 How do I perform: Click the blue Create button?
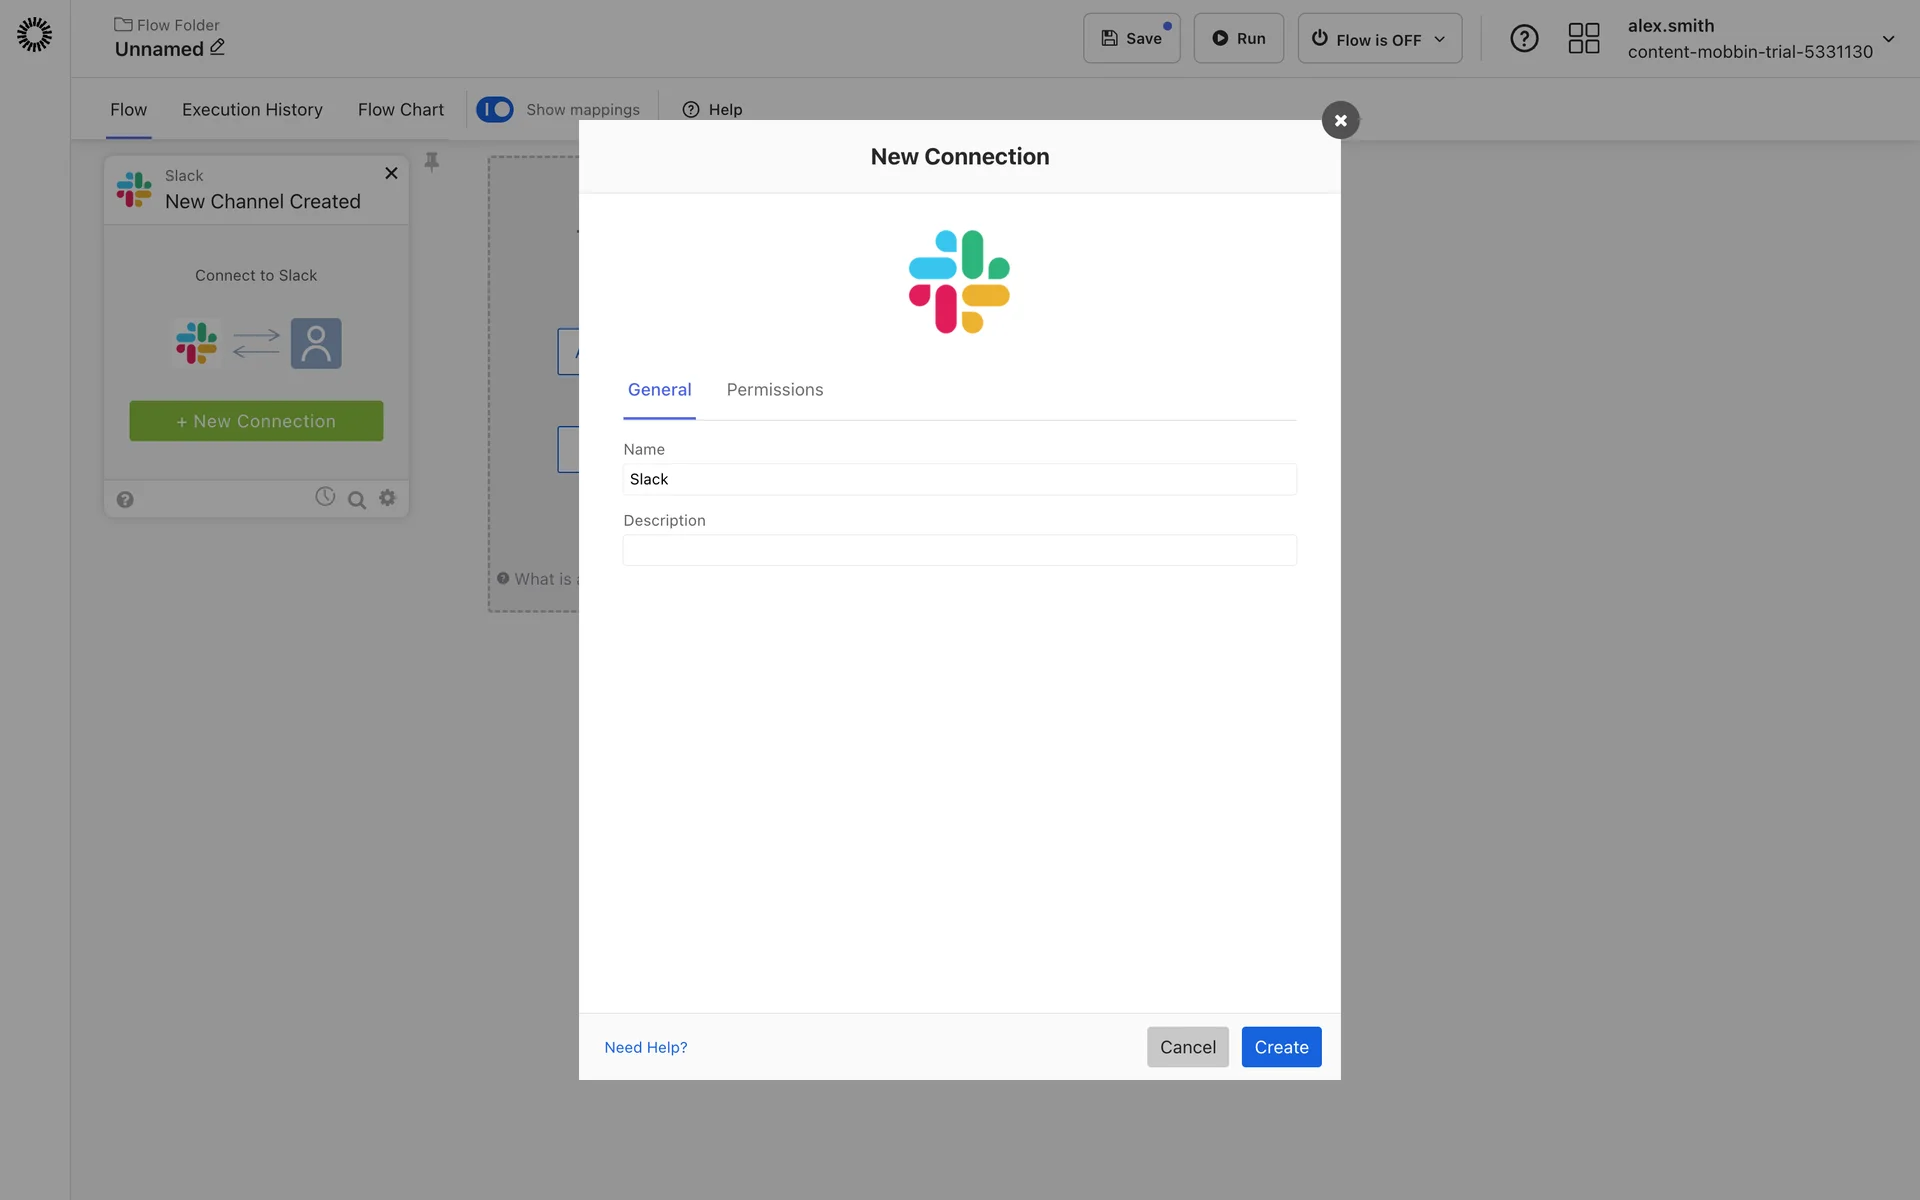pyautogui.click(x=1281, y=1047)
